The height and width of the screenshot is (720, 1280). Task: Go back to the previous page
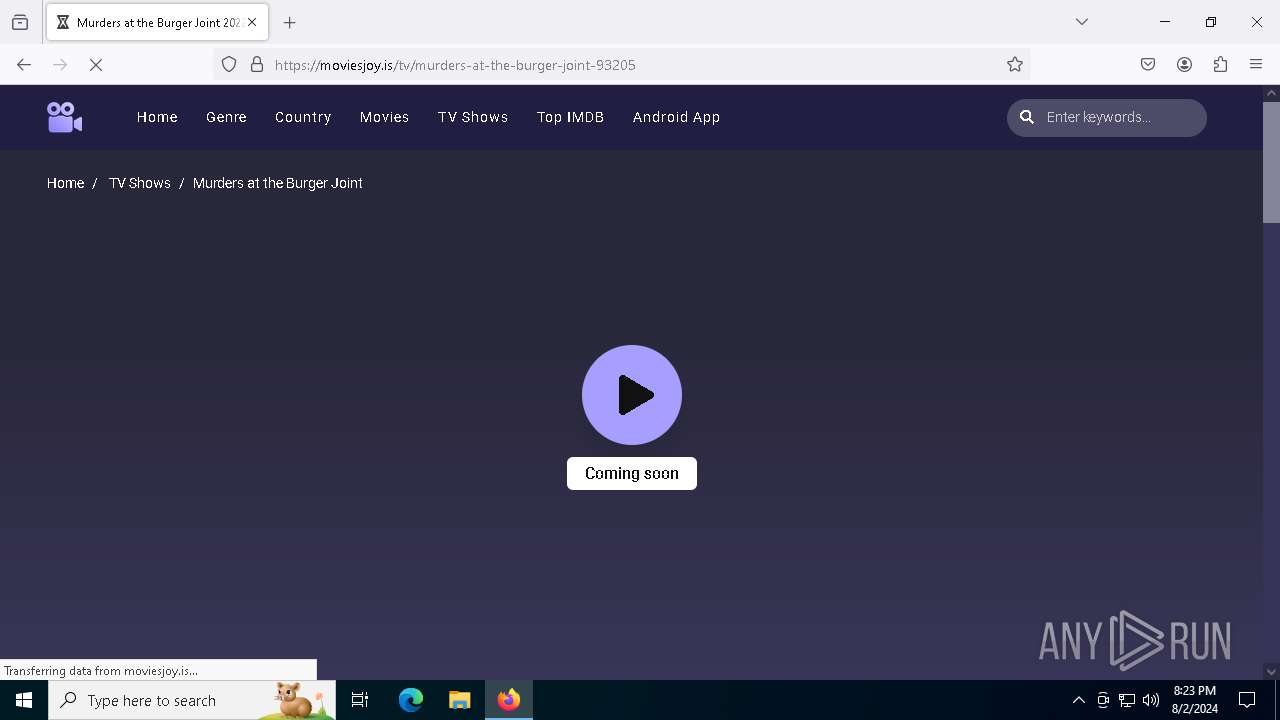point(24,65)
